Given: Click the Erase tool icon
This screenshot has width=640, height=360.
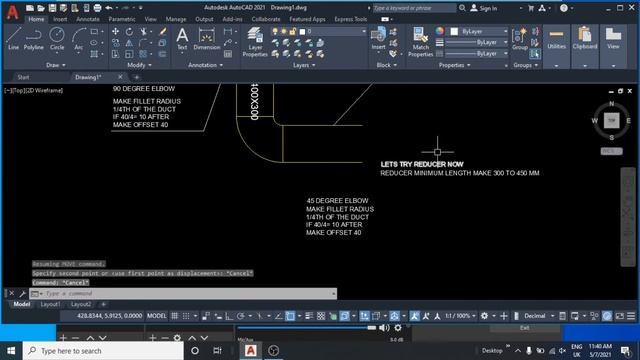Looking at the screenshot, I should (162, 31).
